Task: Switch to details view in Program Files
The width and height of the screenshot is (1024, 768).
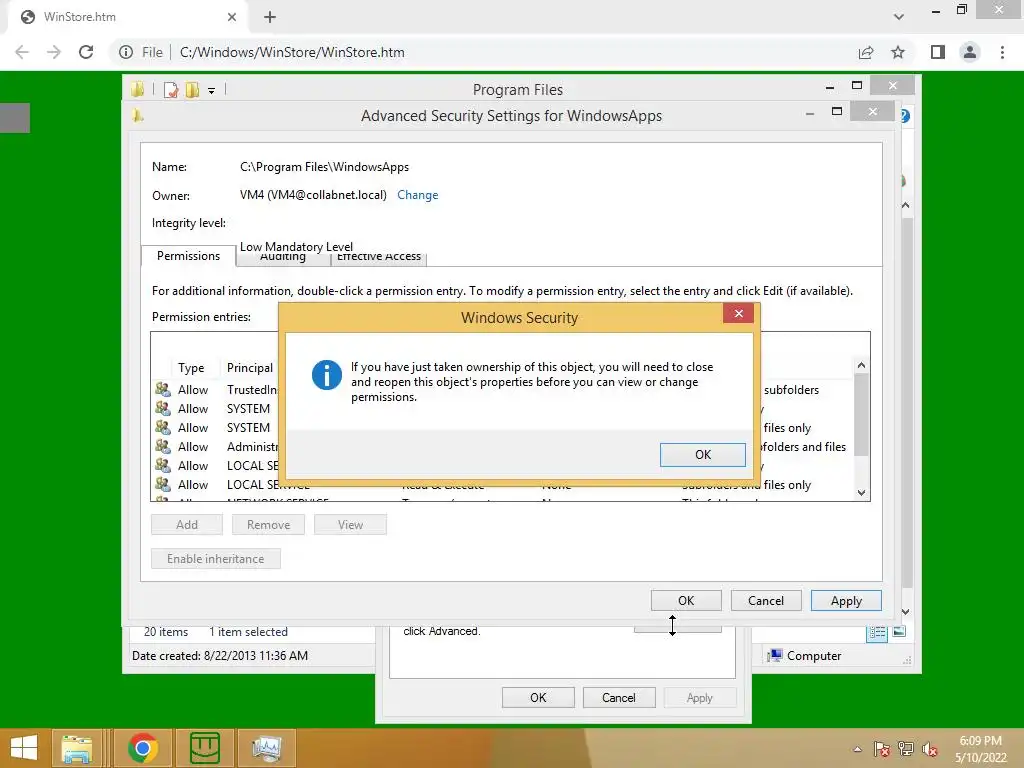Action: pos(877,632)
